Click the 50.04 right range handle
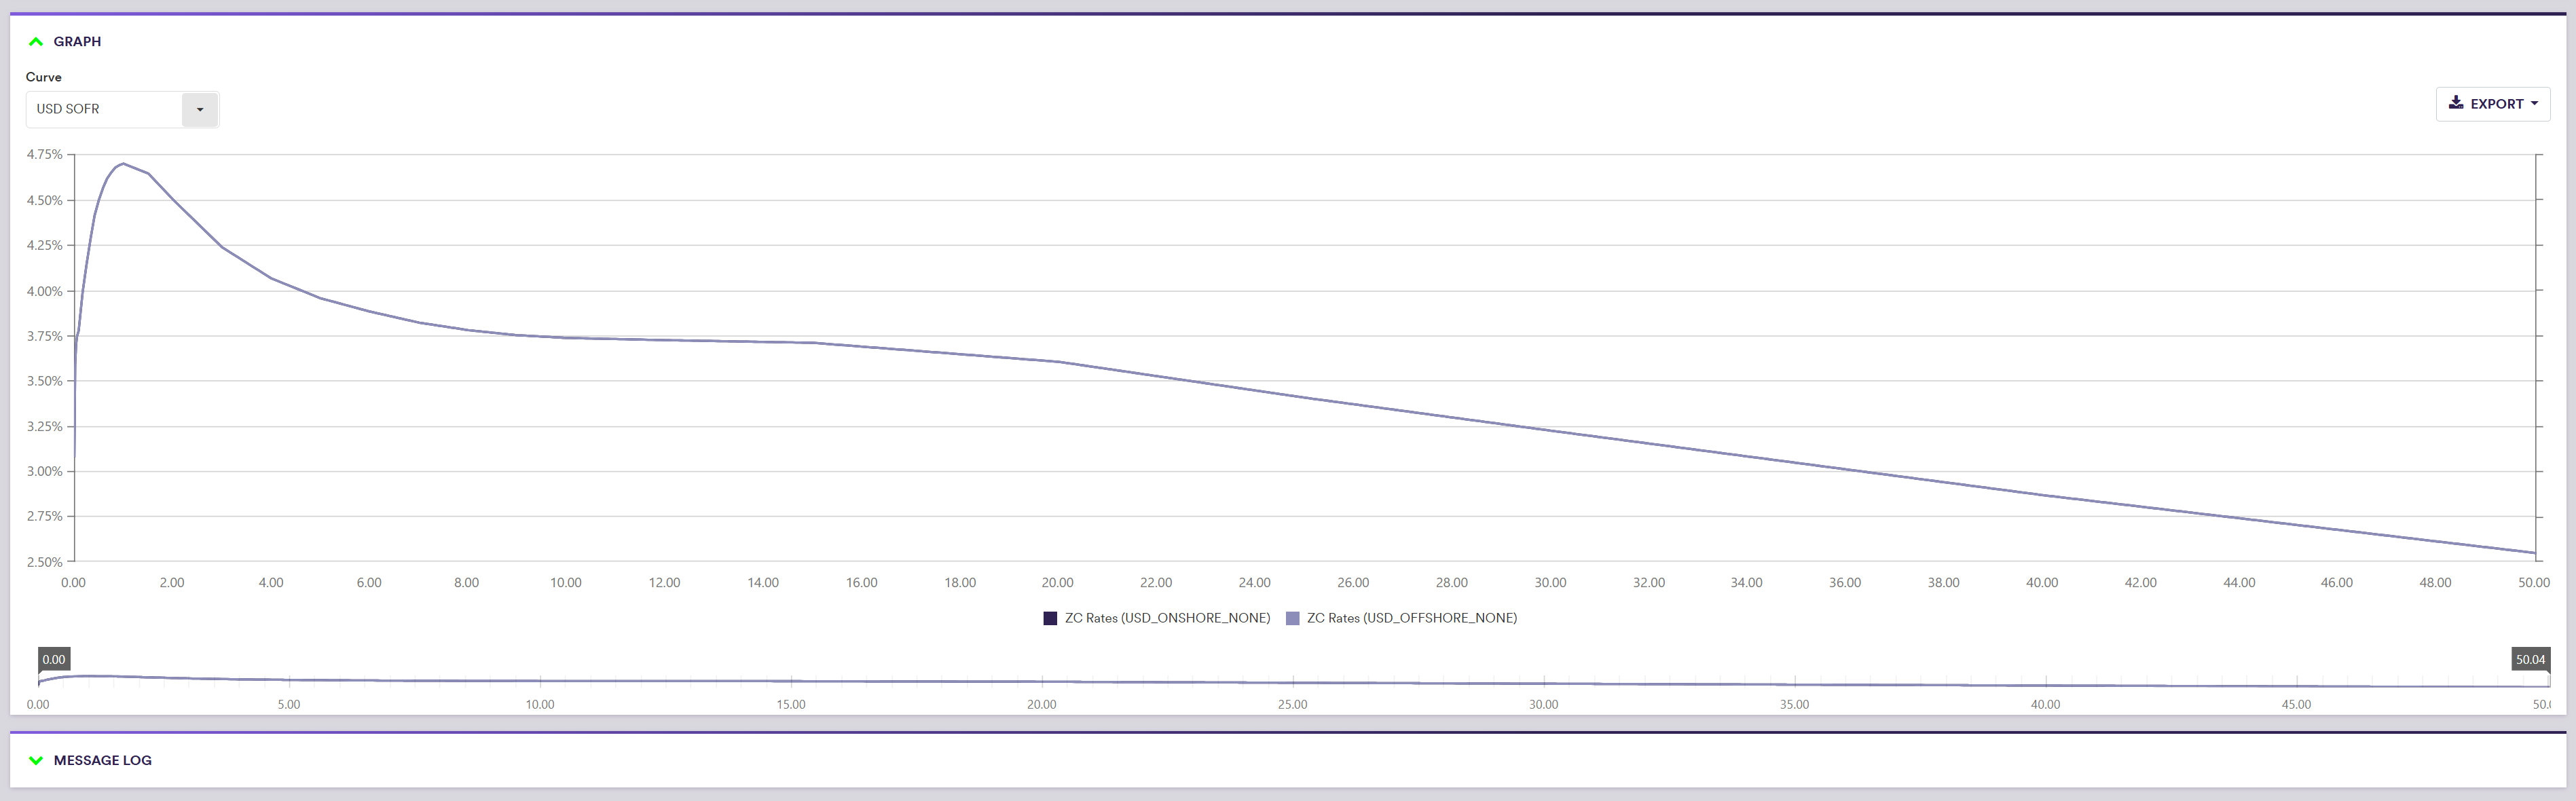Viewport: 2576px width, 801px height. tap(2530, 659)
